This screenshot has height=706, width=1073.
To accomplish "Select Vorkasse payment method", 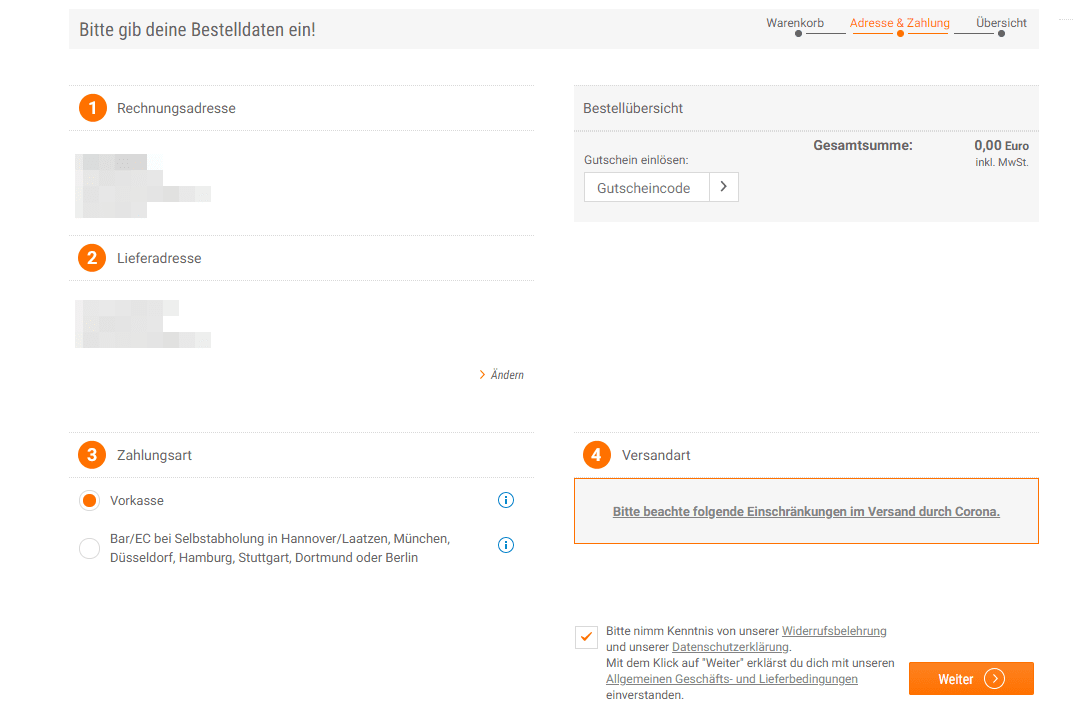I will point(90,501).
